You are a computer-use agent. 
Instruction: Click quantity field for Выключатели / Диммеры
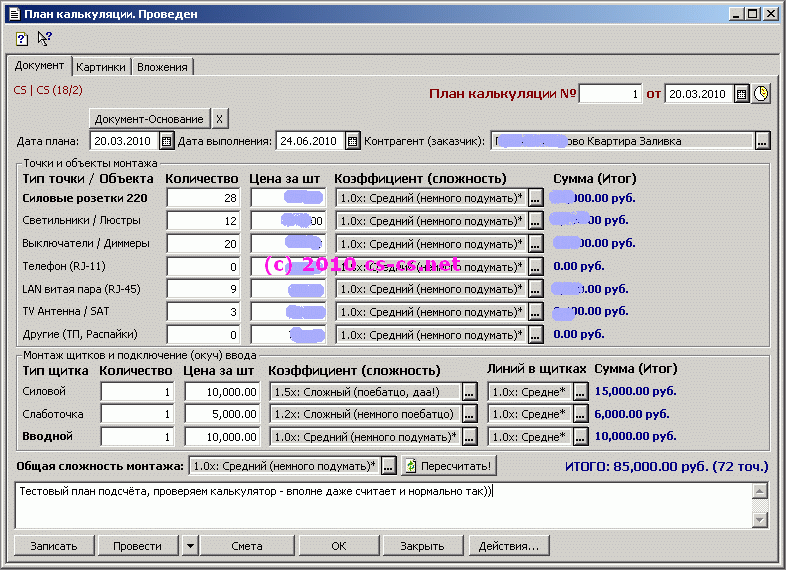click(x=203, y=244)
